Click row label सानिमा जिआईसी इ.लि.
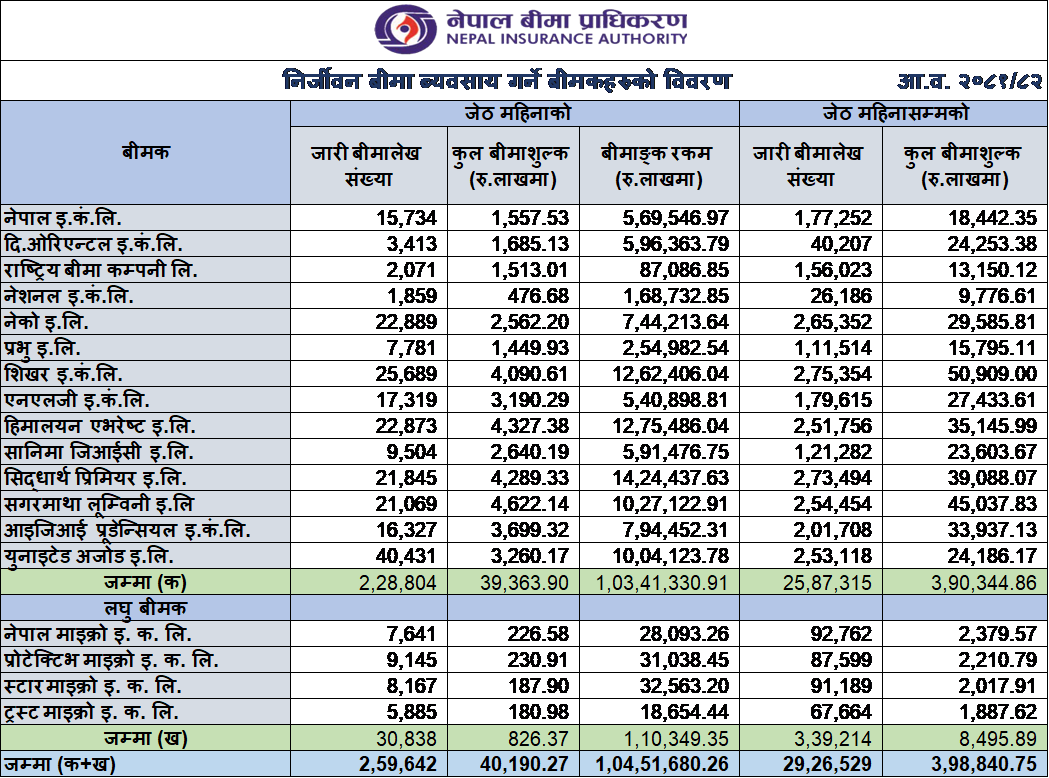This screenshot has height=778, width=1049. (98, 452)
